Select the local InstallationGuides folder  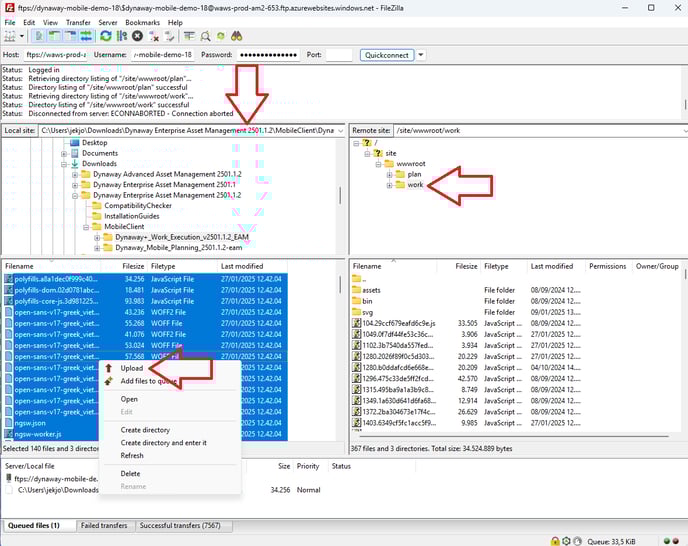126,216
